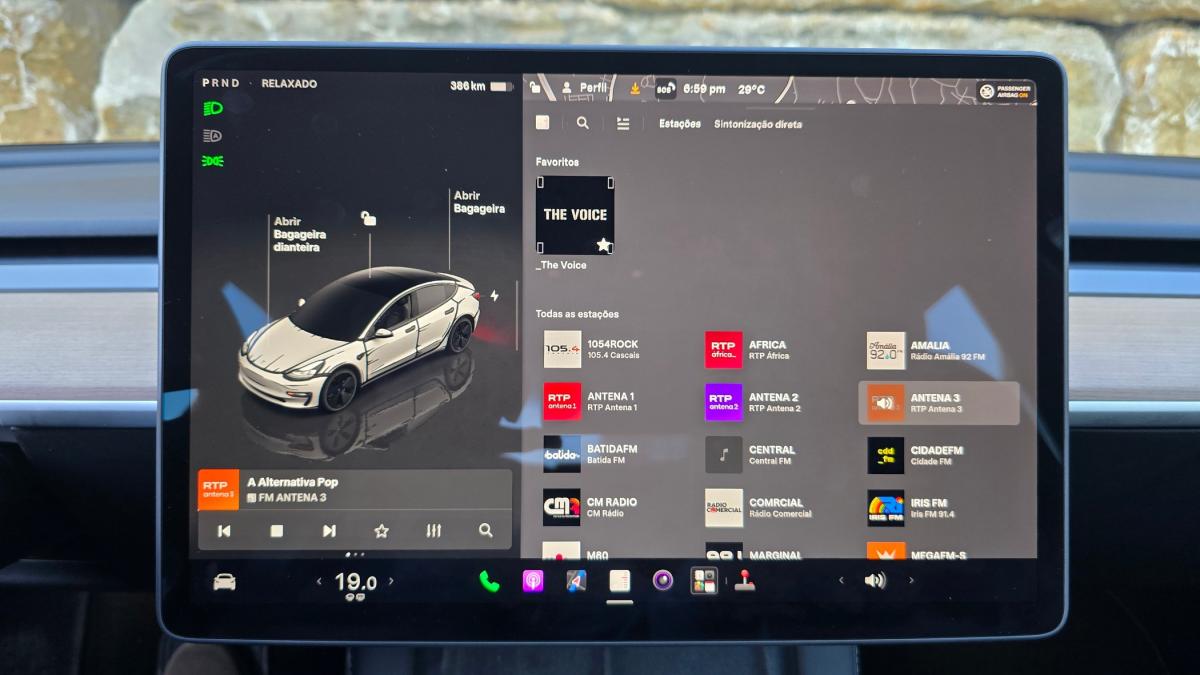Tap the software download arrow icon
The height and width of the screenshot is (675, 1200).
[635, 88]
